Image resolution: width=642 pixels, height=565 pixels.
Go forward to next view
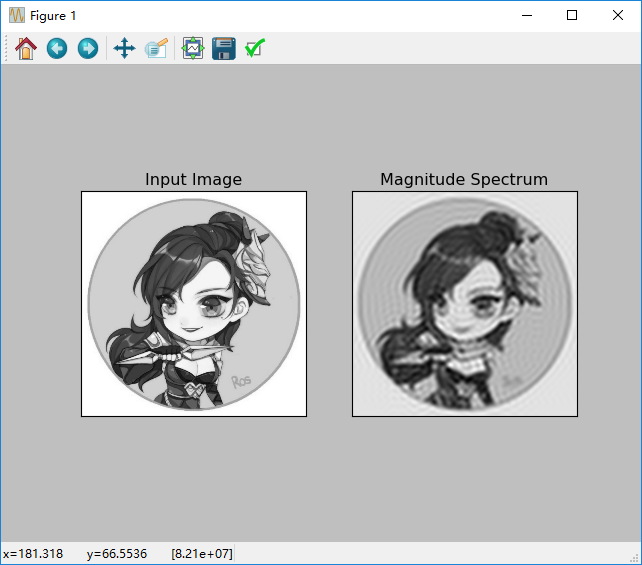point(88,48)
